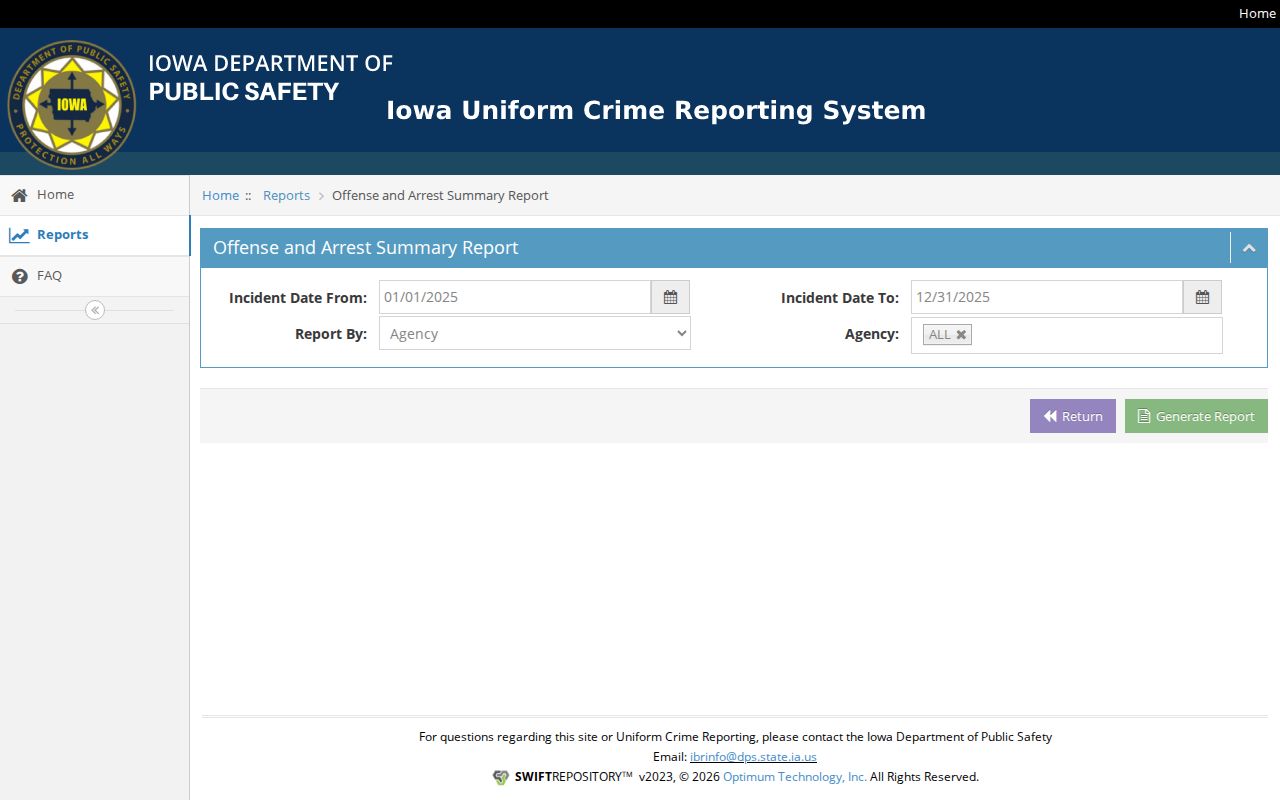
Task: Open the Optimum Technology, Inc. link
Action: click(x=795, y=777)
